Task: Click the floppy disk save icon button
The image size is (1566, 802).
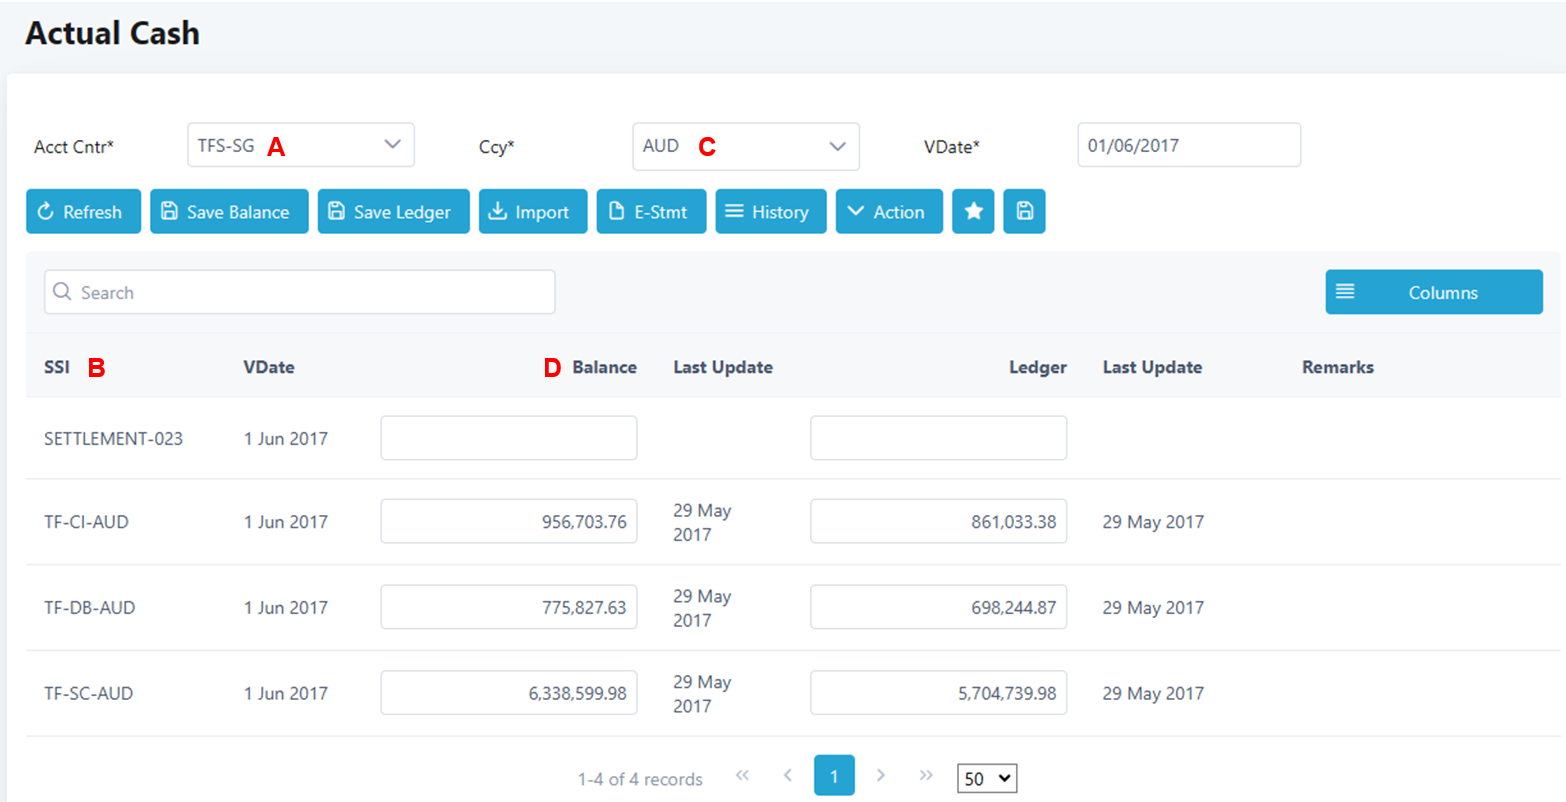Action: [1024, 211]
